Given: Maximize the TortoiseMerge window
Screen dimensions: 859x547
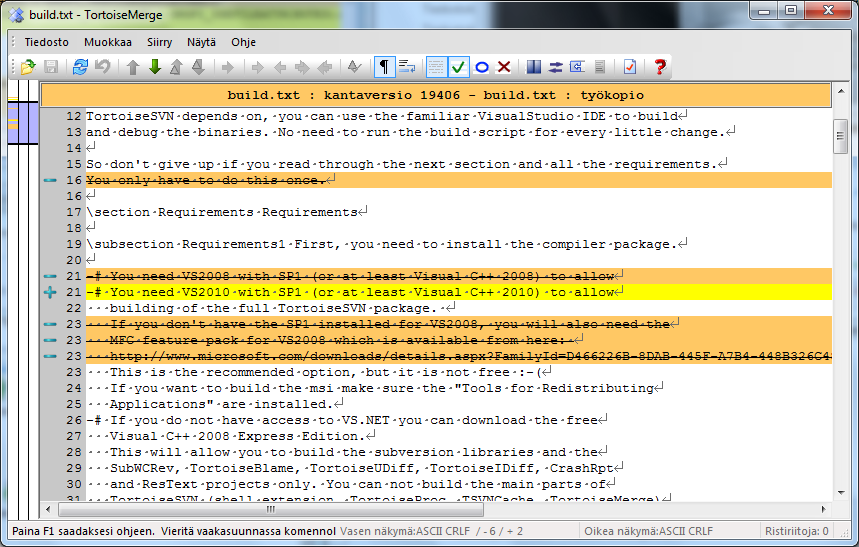Looking at the screenshot, I should pos(791,10).
